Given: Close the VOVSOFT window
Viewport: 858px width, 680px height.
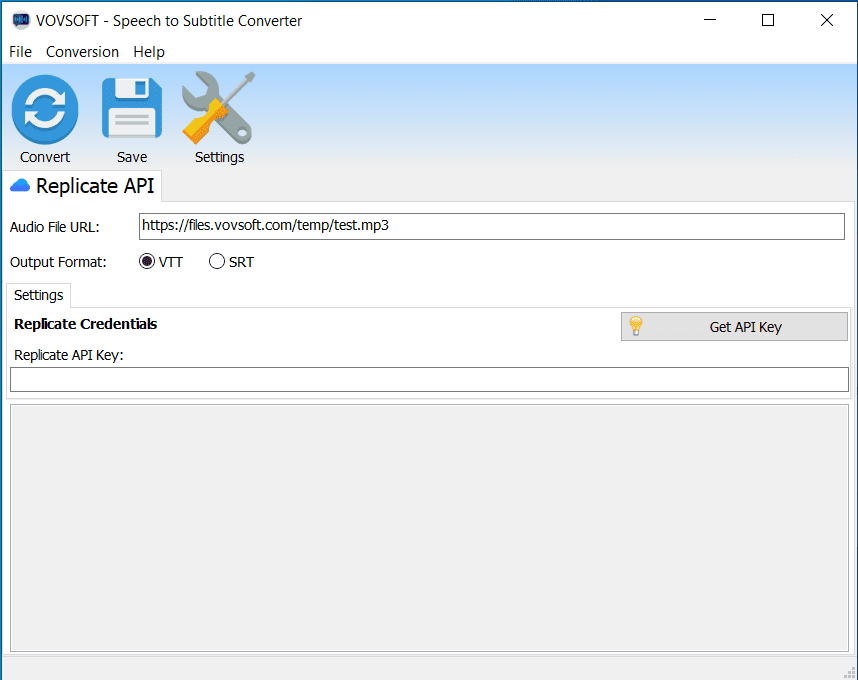Looking at the screenshot, I should tap(827, 20).
